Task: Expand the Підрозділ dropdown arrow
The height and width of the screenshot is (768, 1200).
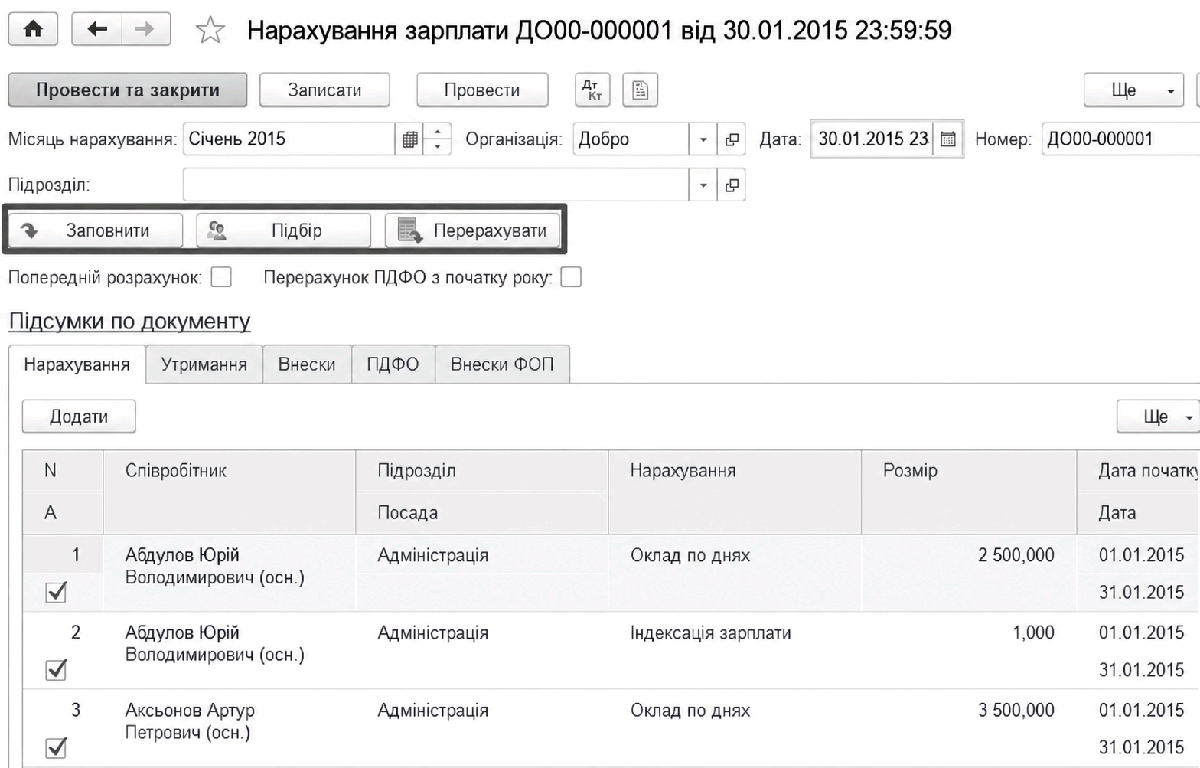Action: tap(704, 185)
